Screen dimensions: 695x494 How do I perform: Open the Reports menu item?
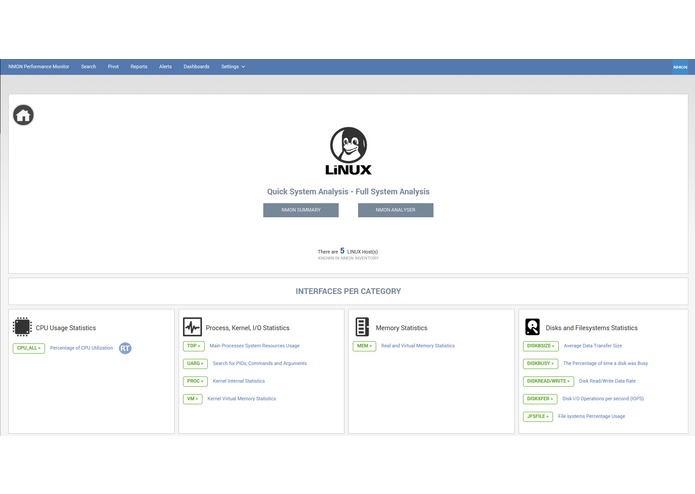(x=139, y=67)
